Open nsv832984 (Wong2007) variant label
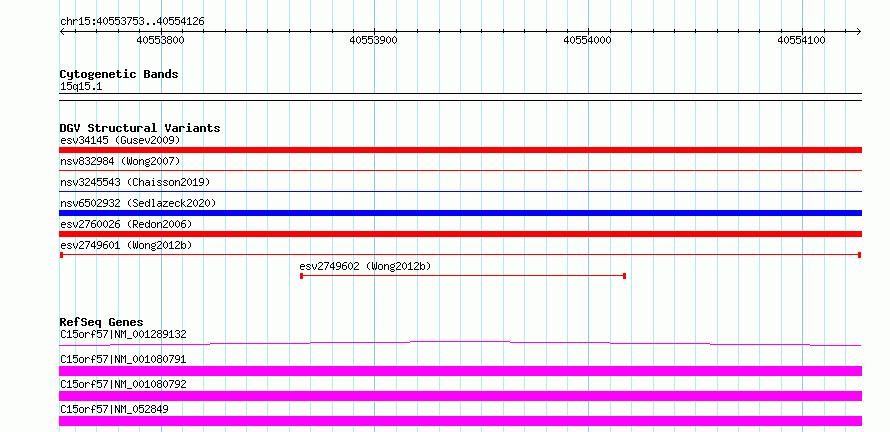Image resolution: width=890 pixels, height=432 pixels. point(120,161)
